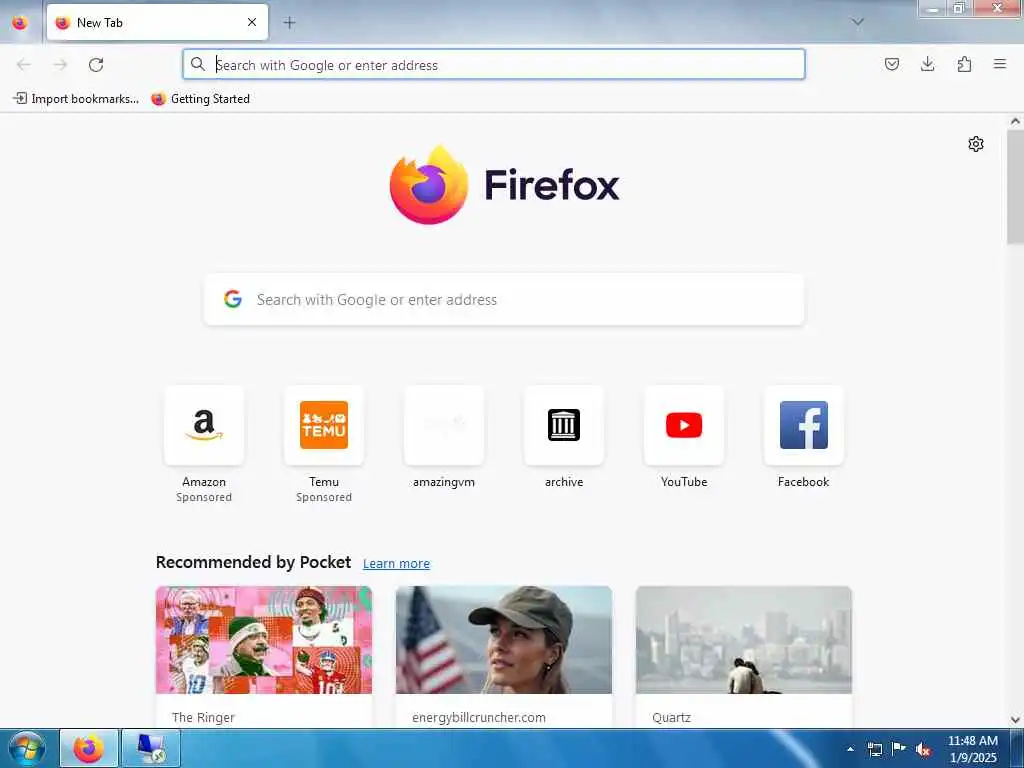Close the New Tab tab
Viewport: 1024px width, 768px height.
pos(251,22)
